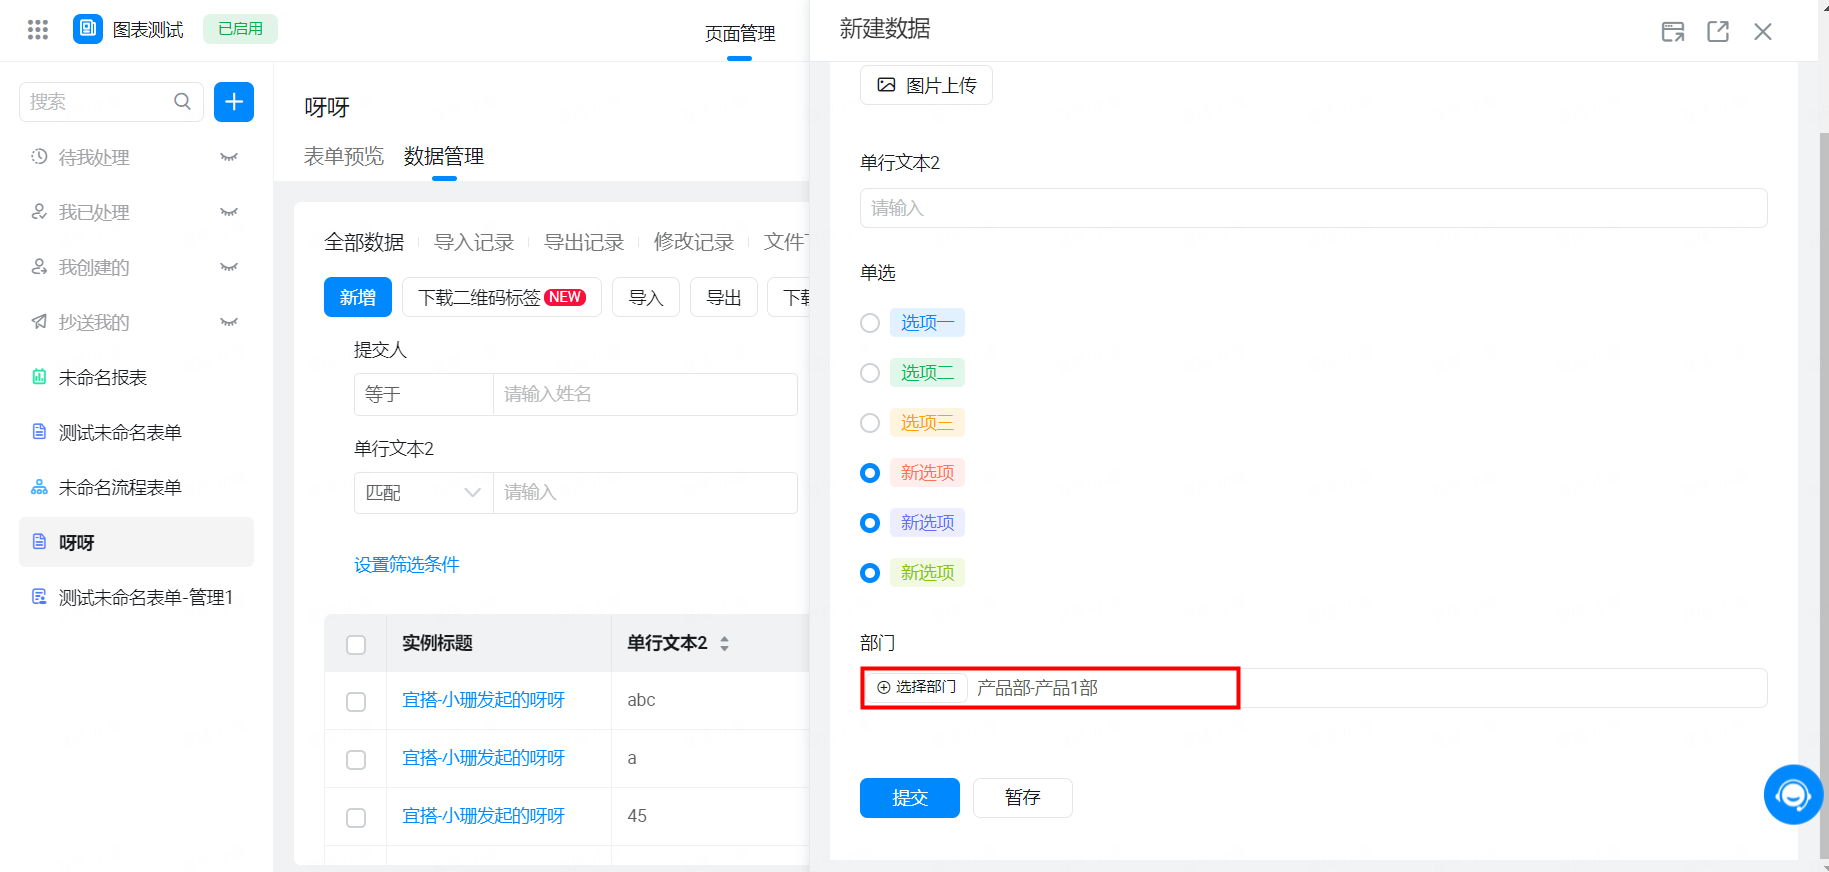This screenshot has height=872, width=1829.
Task: Open the app launcher grid icon
Action: [38, 29]
